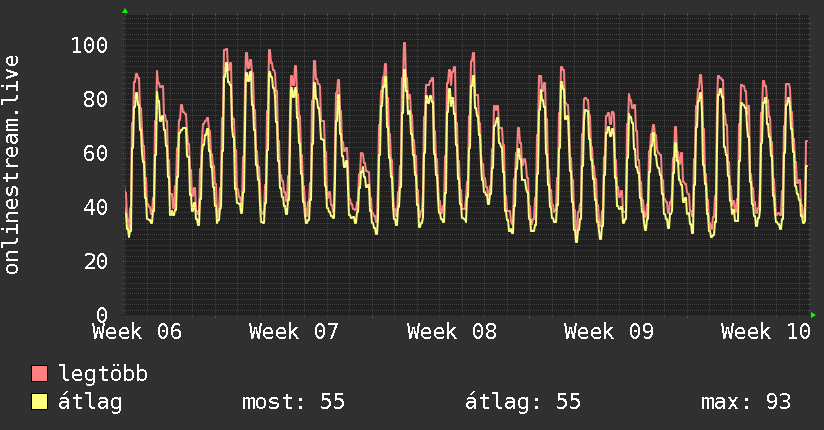Click the 'most: 55' value
824x430 pixels.
tap(293, 402)
